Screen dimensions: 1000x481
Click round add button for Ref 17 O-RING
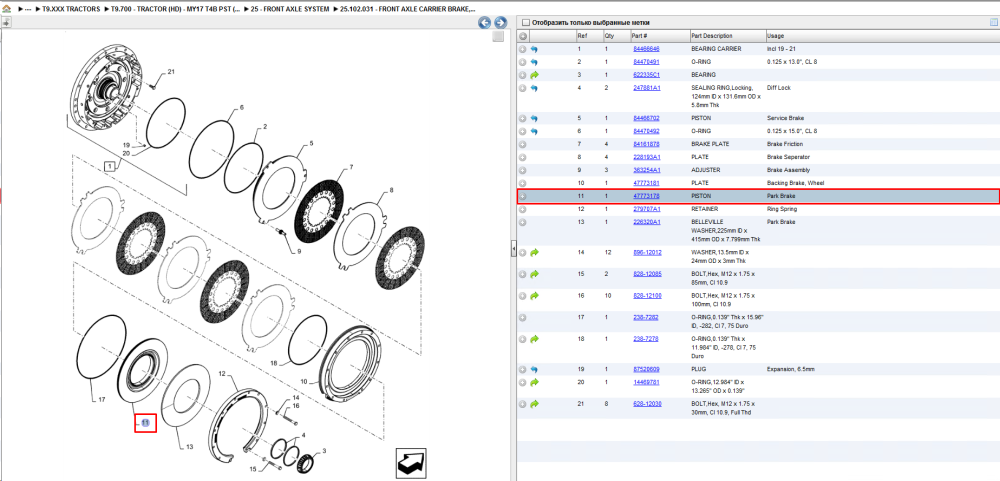coord(522,318)
